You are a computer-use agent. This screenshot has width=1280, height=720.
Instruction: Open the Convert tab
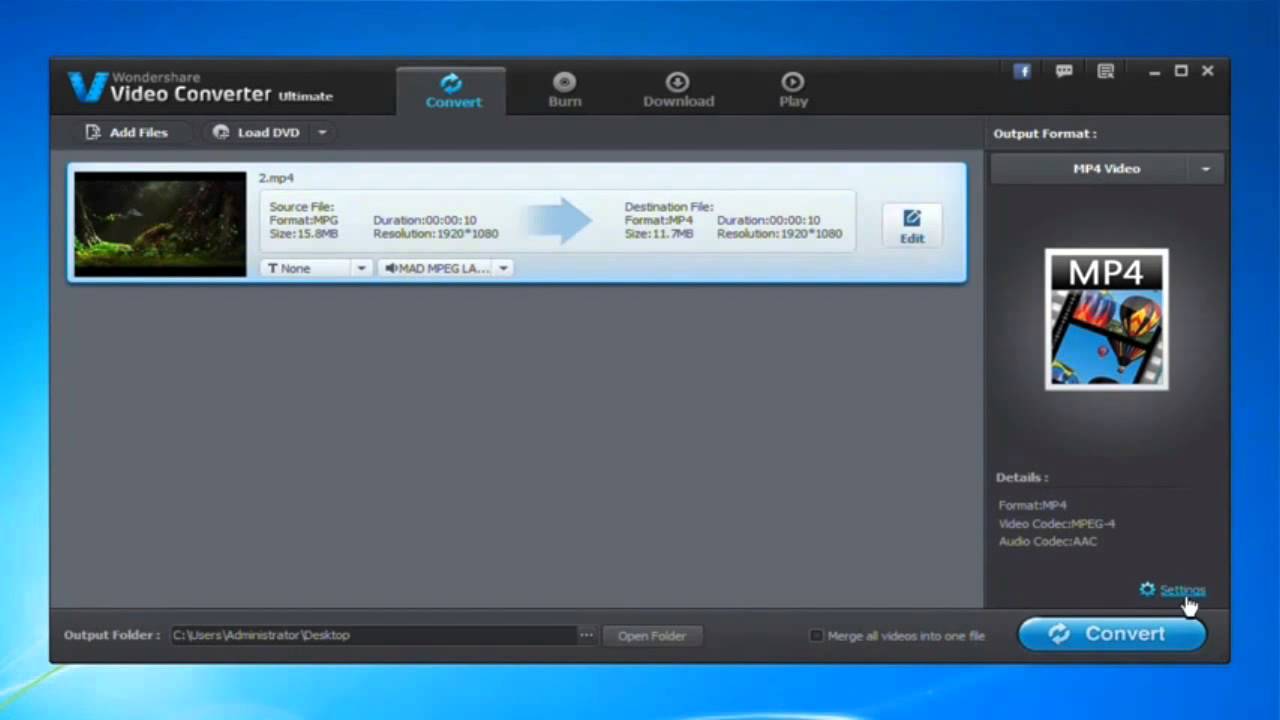point(452,91)
